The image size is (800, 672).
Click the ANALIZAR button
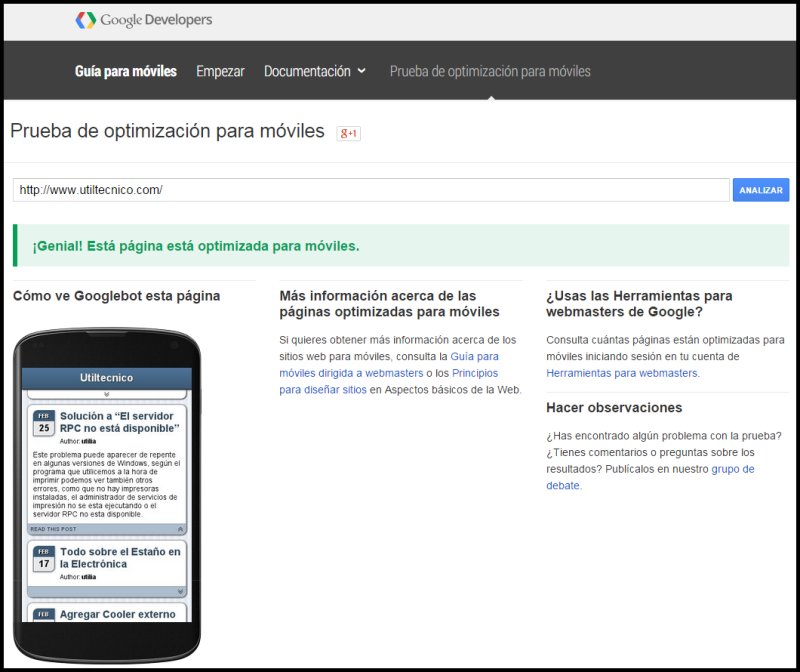pos(761,190)
